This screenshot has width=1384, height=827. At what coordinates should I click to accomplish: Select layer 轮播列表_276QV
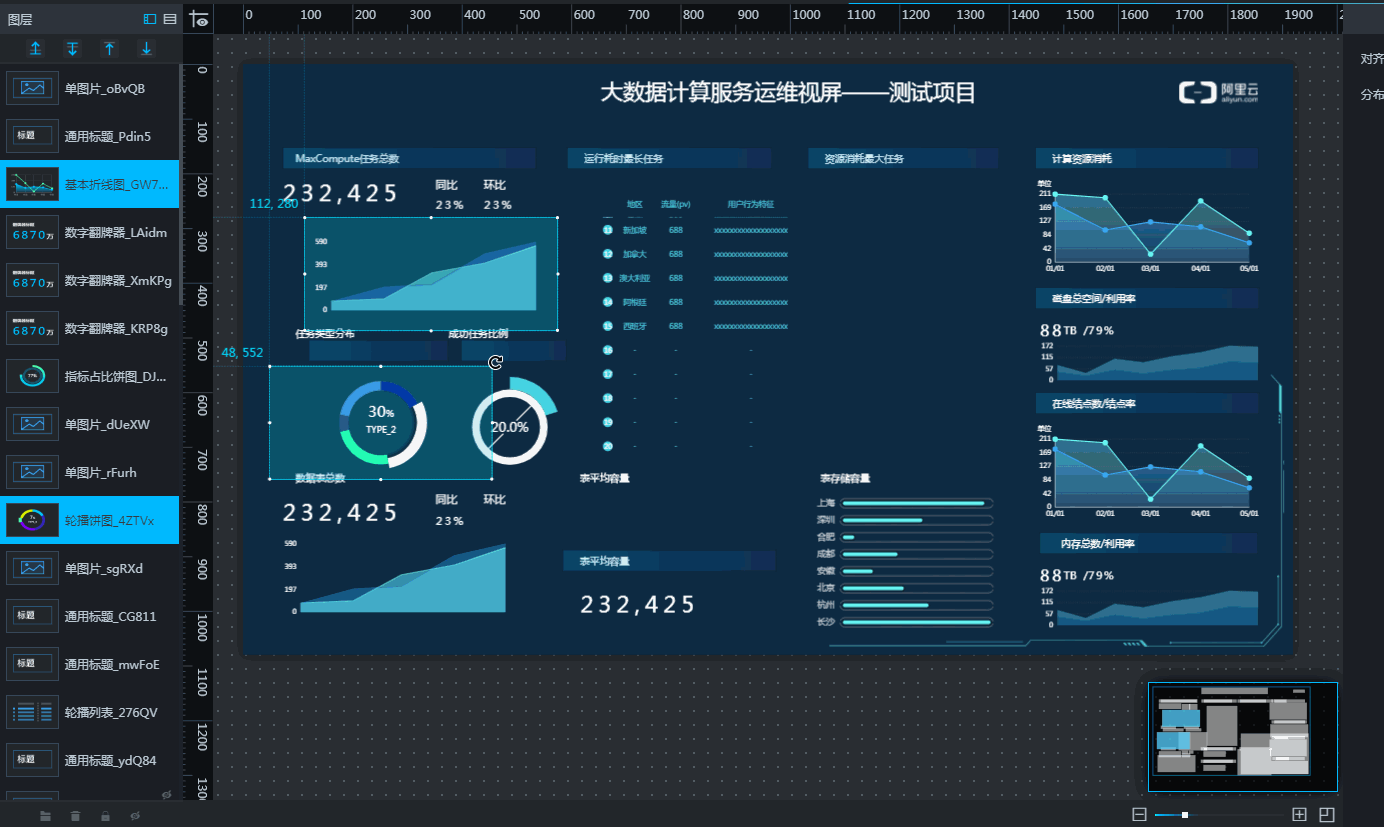point(90,712)
